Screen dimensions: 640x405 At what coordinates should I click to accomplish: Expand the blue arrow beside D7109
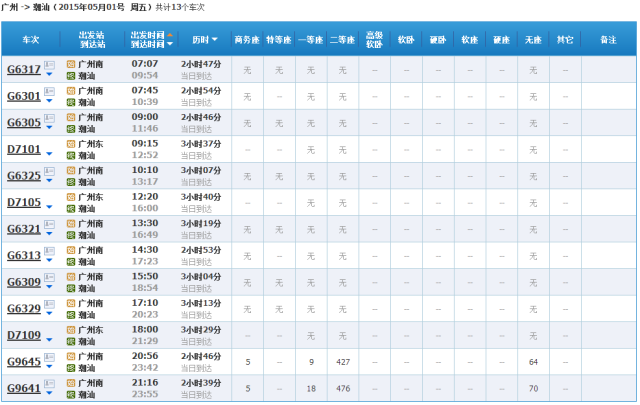coord(49,341)
